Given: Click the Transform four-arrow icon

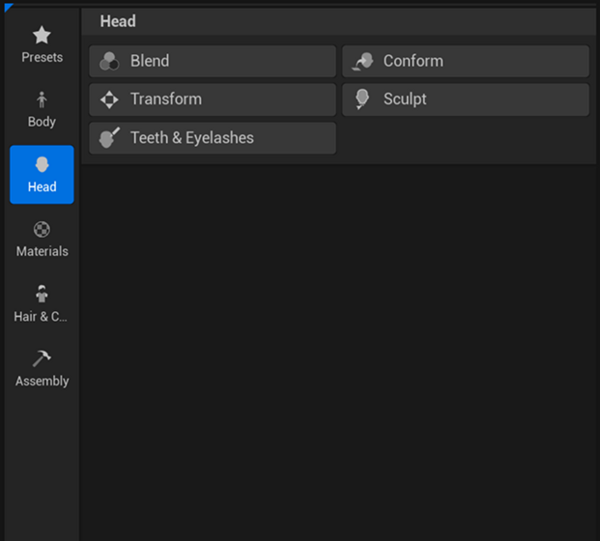Looking at the screenshot, I should tap(109, 99).
